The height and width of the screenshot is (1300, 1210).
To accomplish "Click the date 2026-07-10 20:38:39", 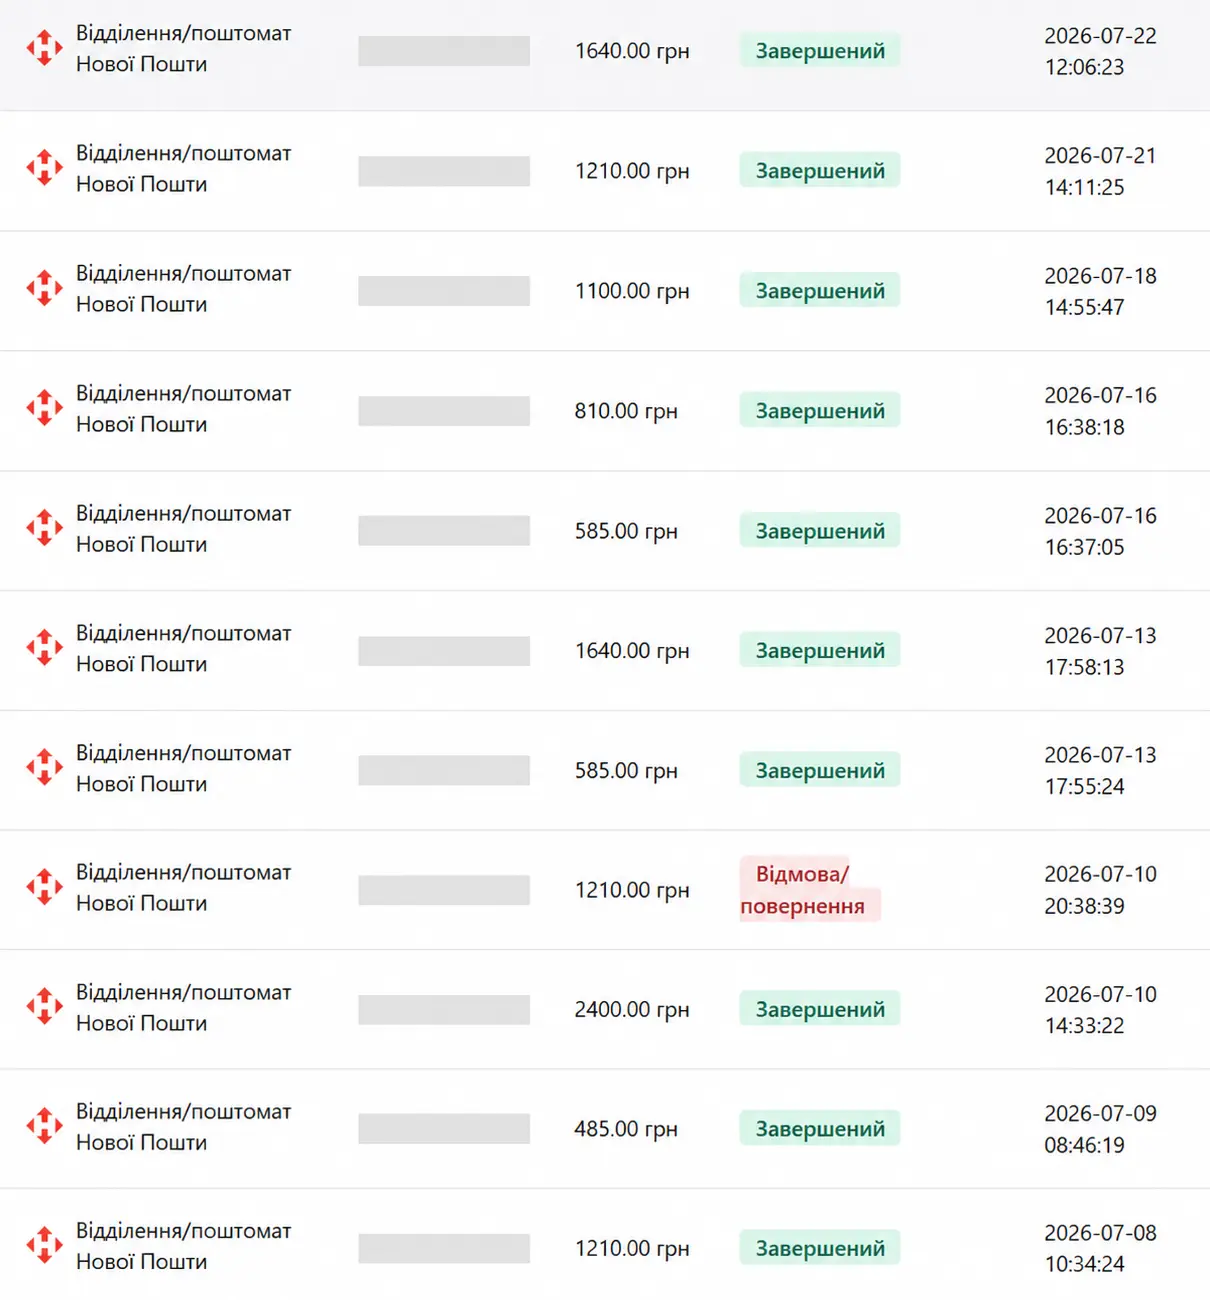I will tap(1100, 890).
